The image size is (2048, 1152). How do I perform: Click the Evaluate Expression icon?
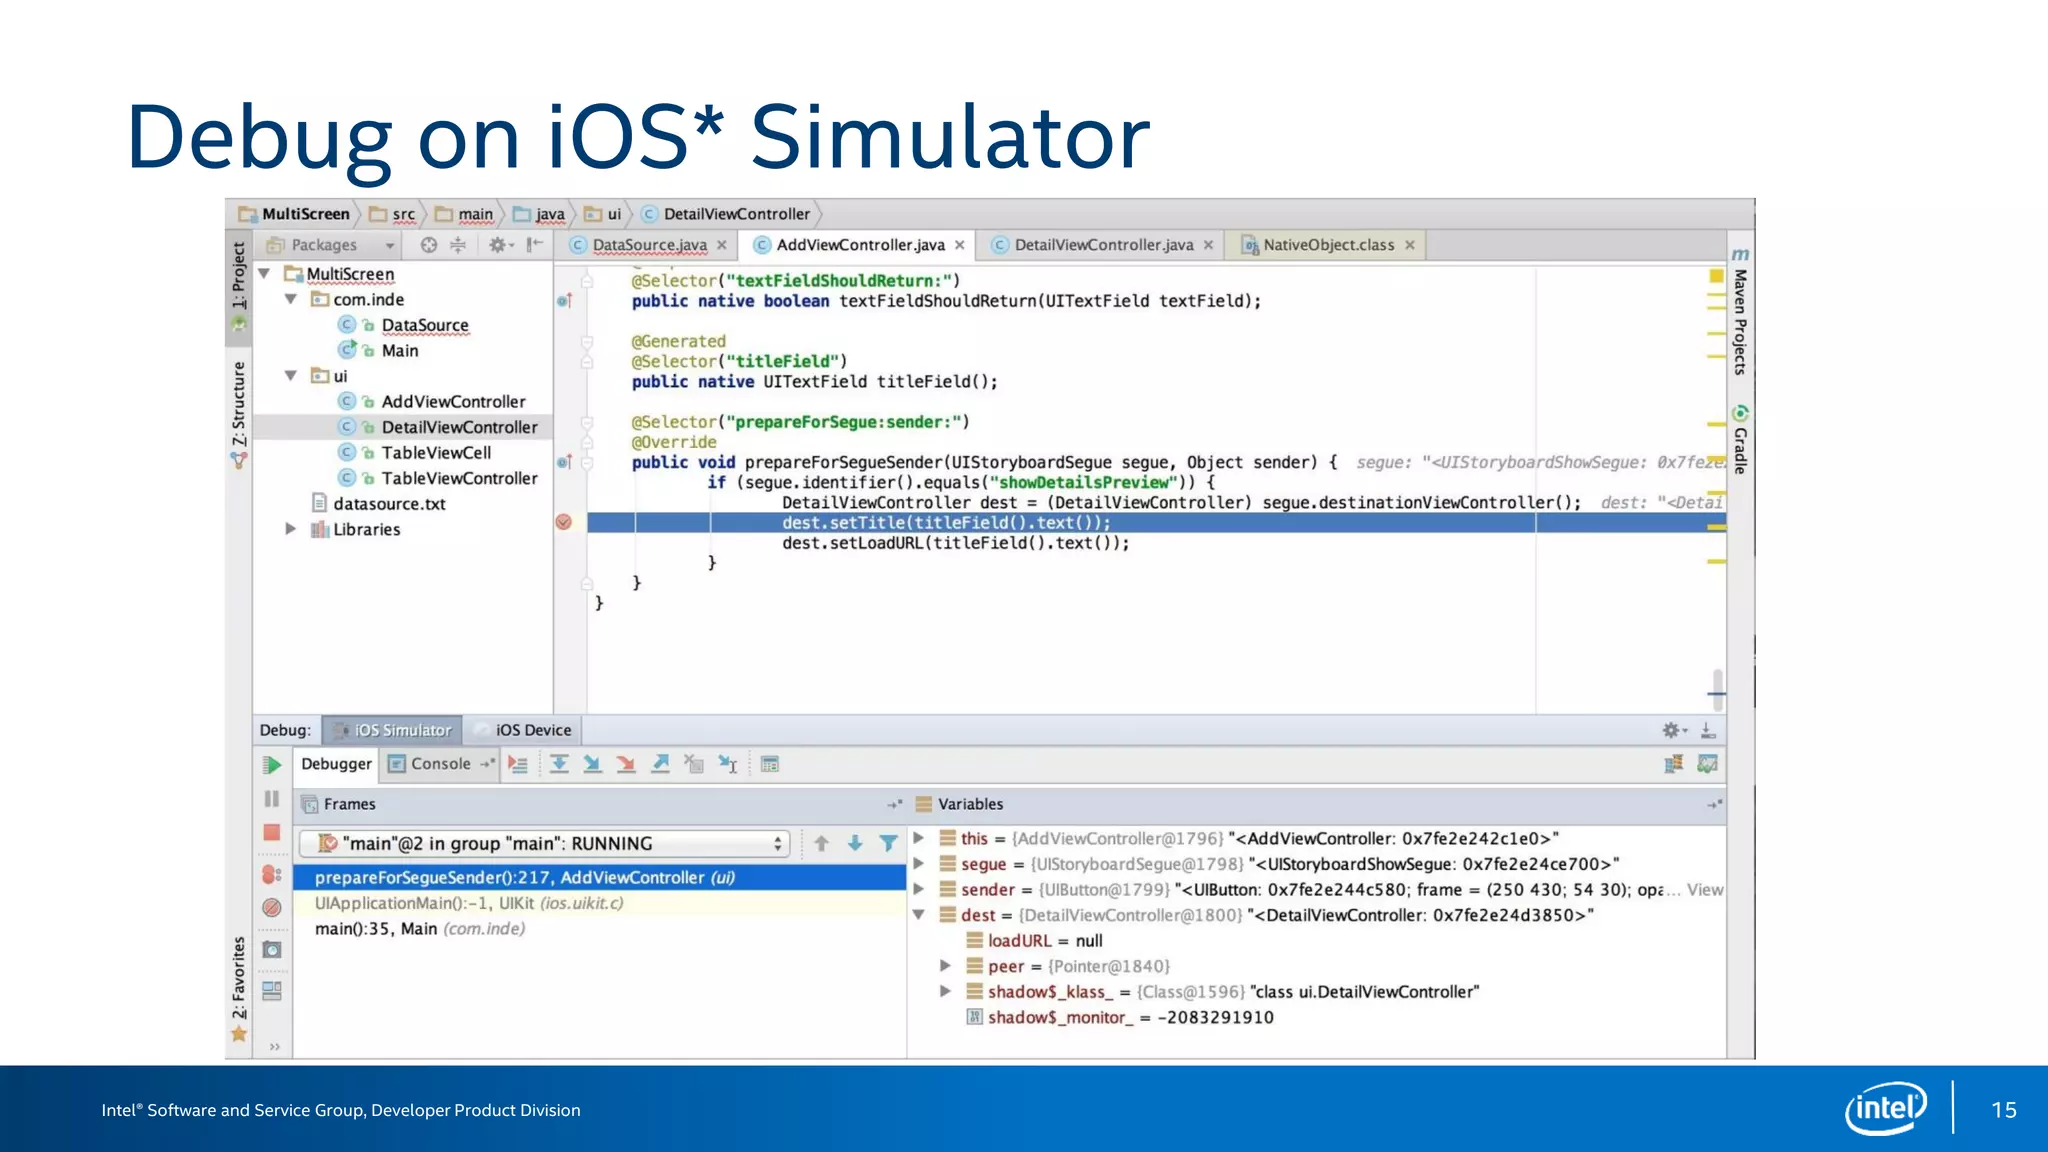(770, 765)
